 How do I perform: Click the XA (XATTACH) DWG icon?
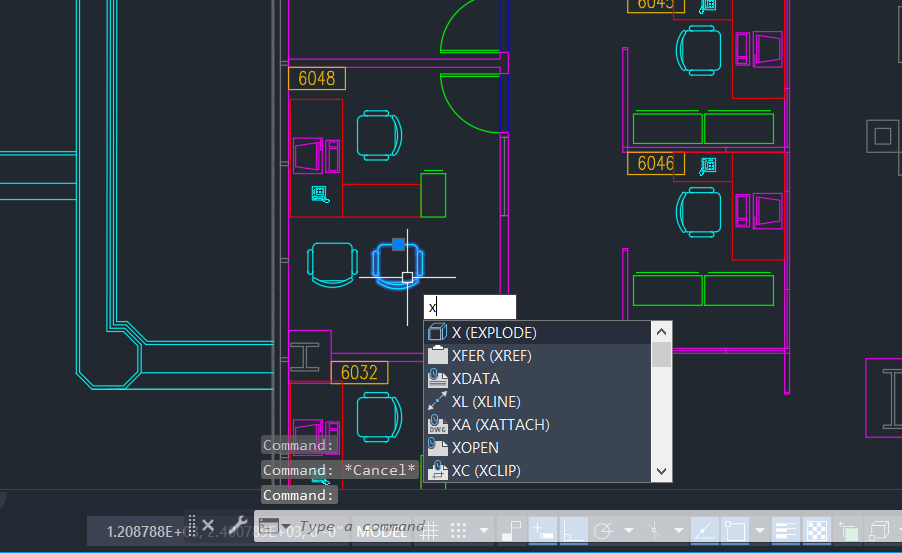pos(436,425)
